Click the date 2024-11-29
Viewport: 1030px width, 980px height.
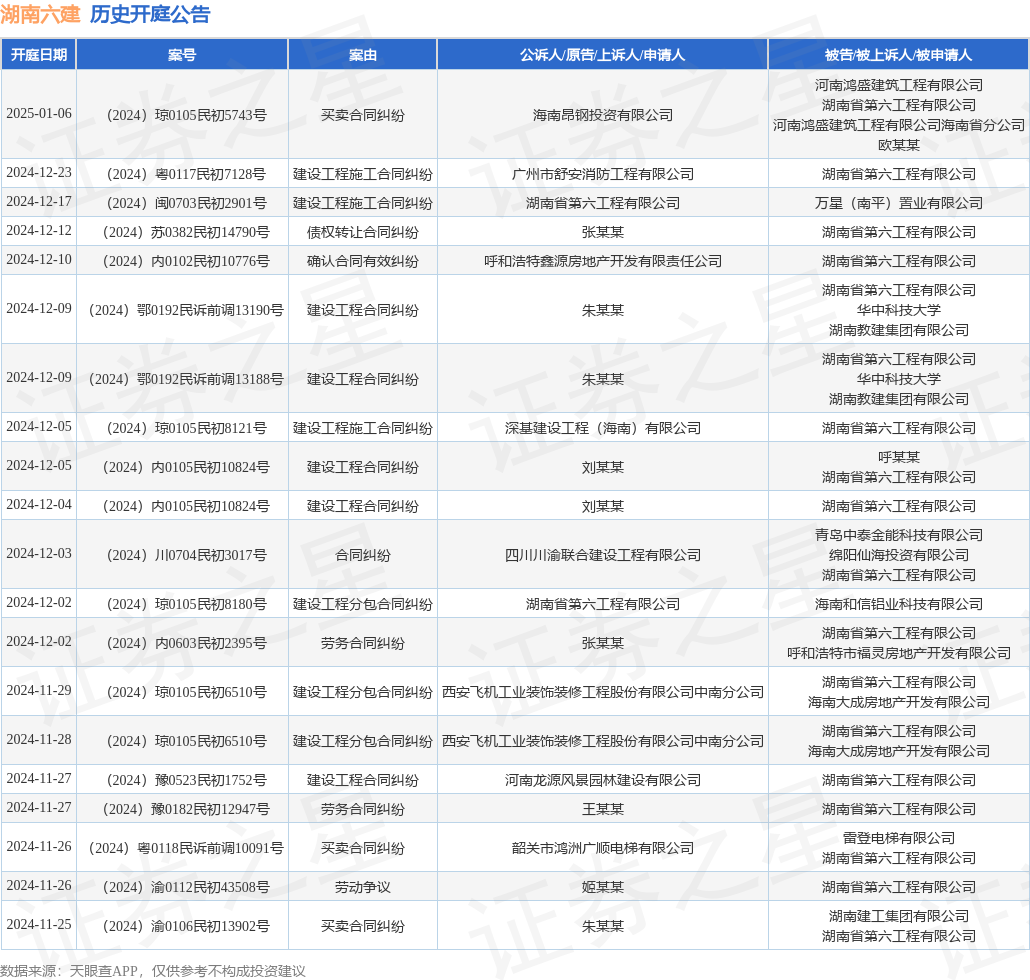tap(39, 690)
